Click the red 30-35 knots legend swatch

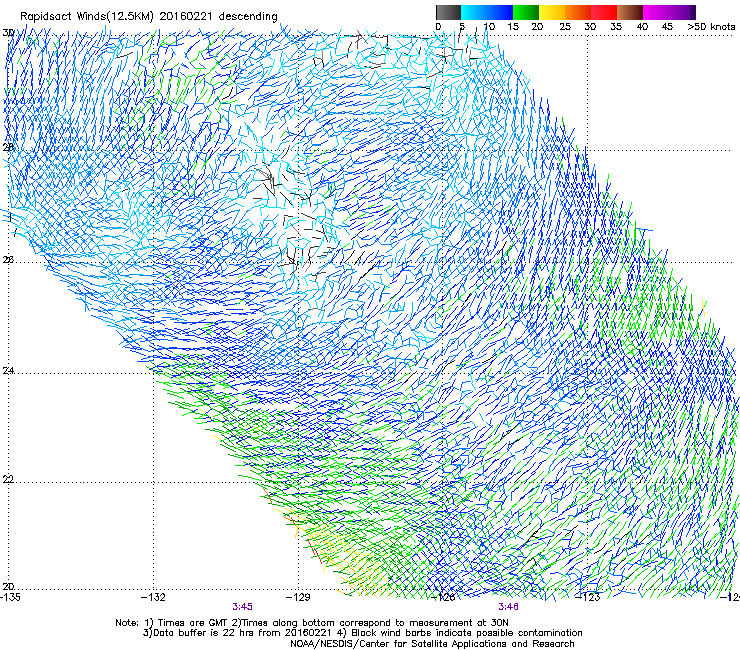pyautogui.click(x=604, y=12)
